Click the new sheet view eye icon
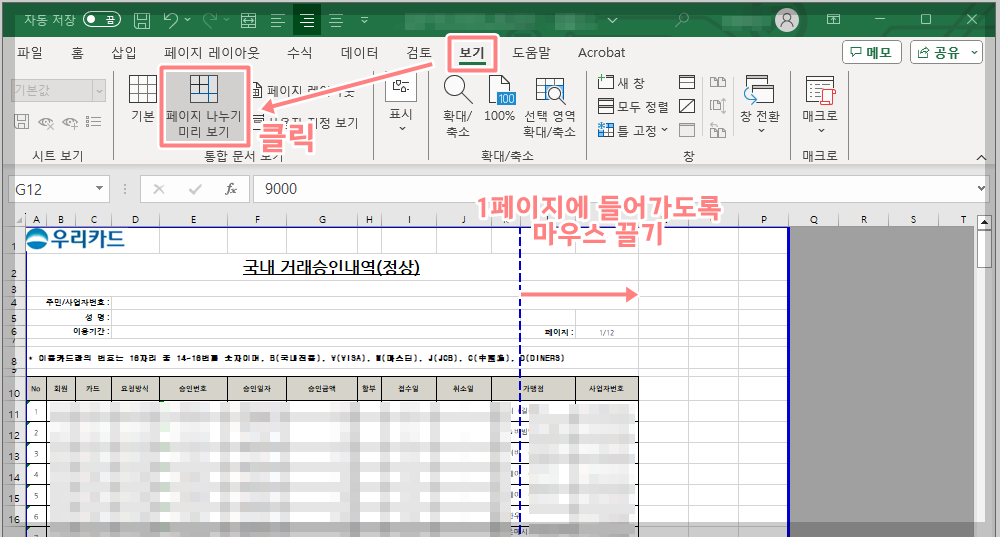This screenshot has height=537, width=1000. (70, 122)
